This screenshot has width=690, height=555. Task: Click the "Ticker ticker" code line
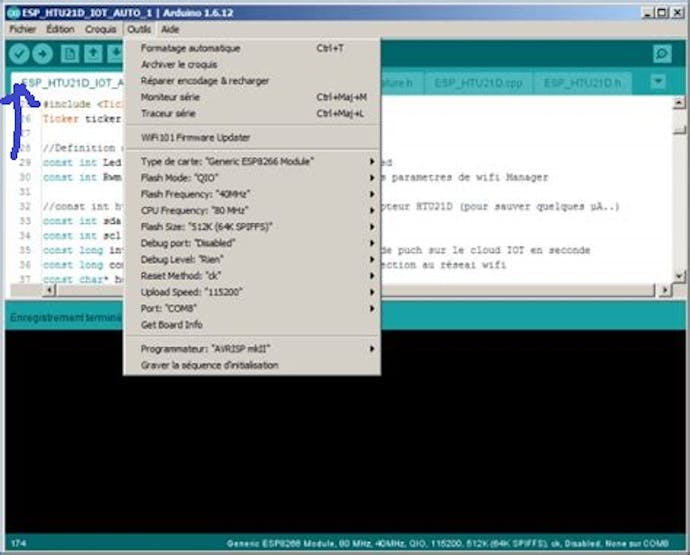pyautogui.click(x=82, y=119)
